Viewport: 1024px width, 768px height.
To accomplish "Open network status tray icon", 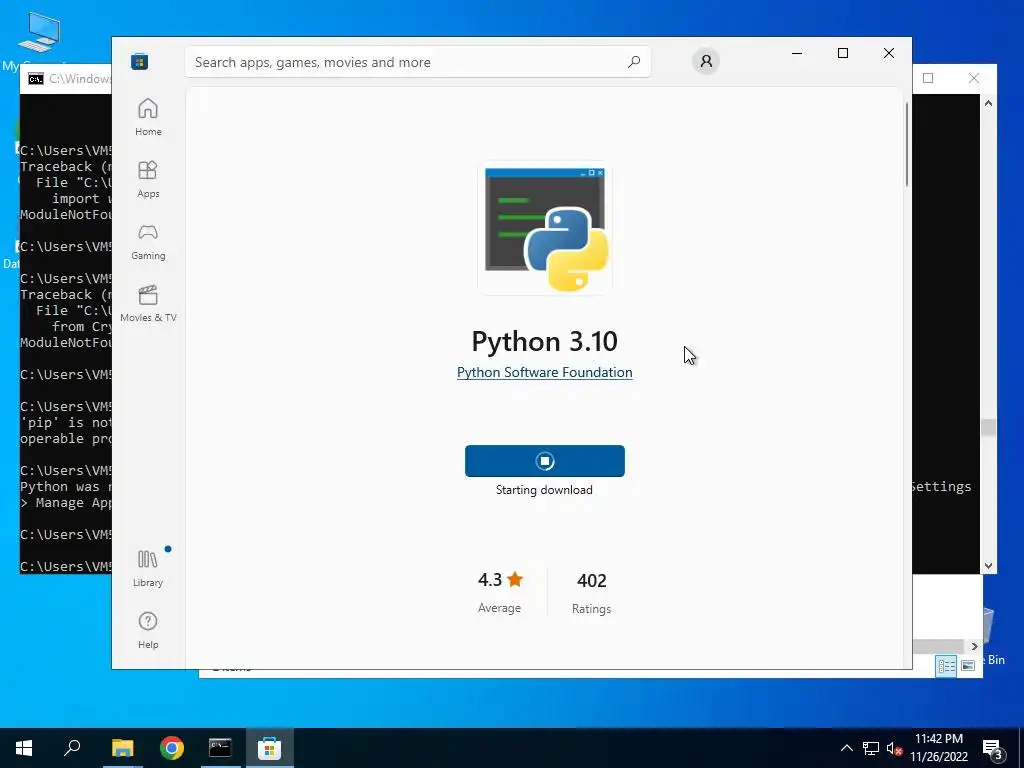I will (x=871, y=748).
